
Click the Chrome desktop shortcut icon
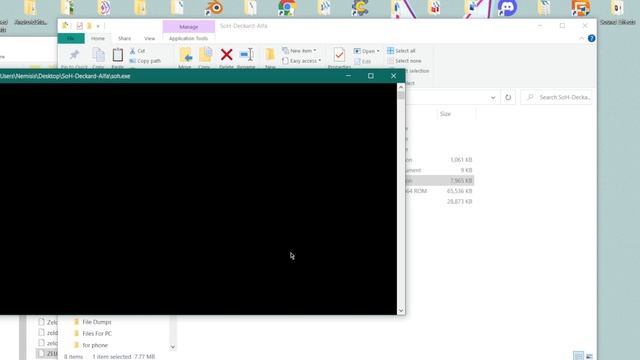[287, 8]
